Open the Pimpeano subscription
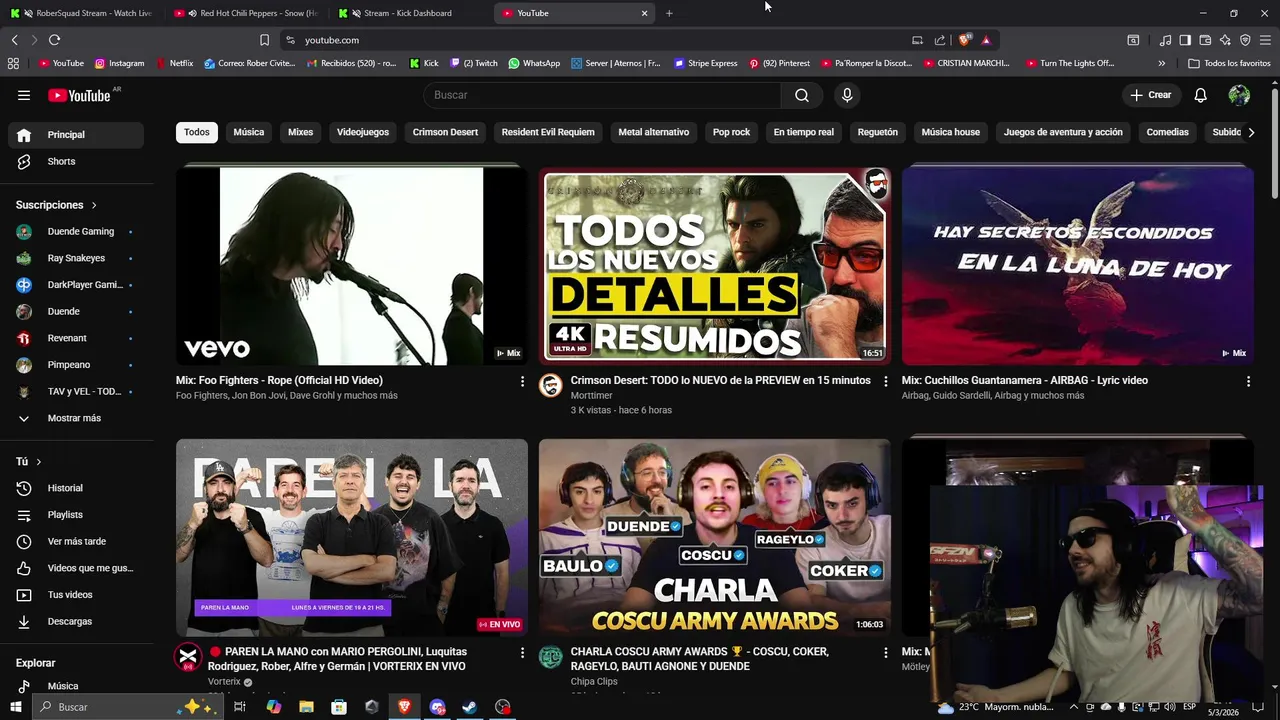 76,365
